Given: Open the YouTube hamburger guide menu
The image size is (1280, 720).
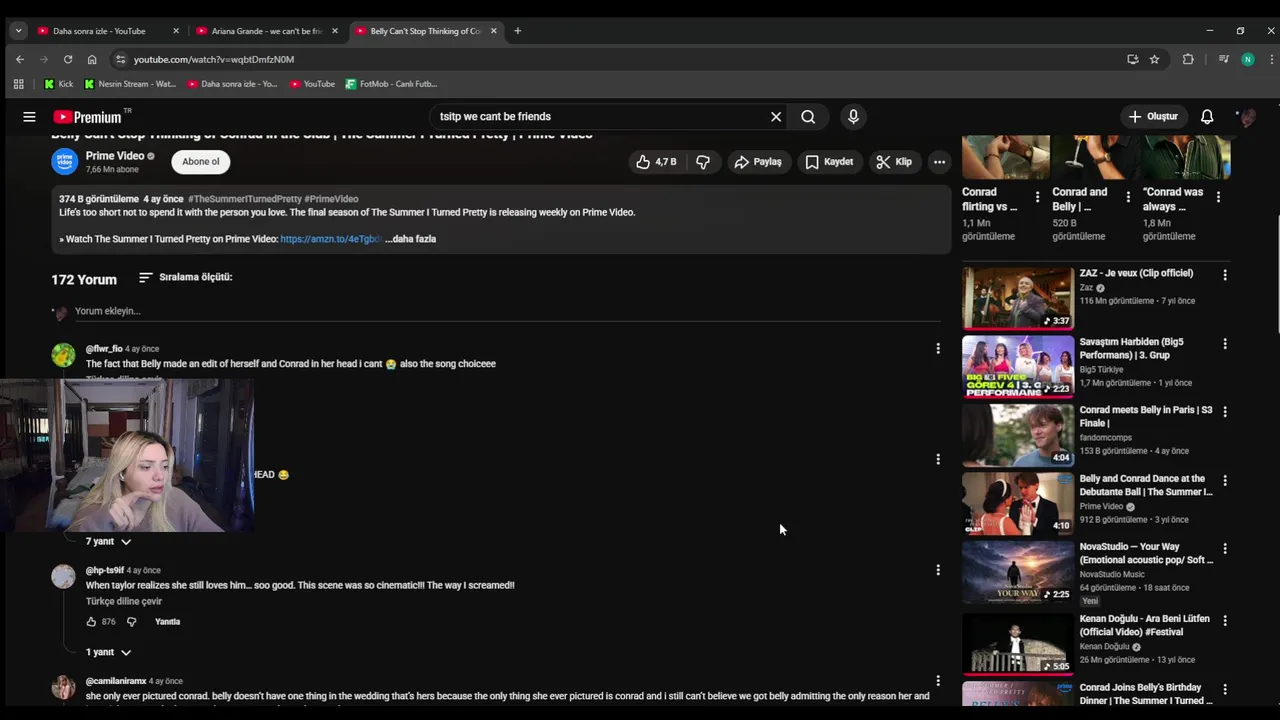Looking at the screenshot, I should (29, 117).
